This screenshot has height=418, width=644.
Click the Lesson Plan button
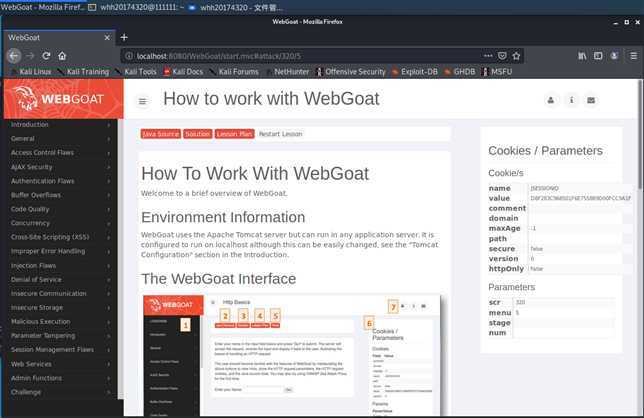click(x=235, y=134)
